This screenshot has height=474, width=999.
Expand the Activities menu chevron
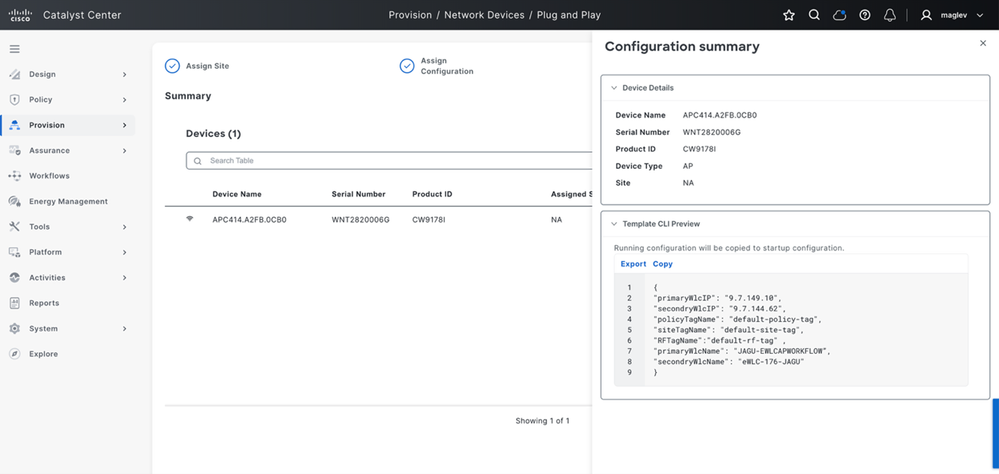(124, 278)
